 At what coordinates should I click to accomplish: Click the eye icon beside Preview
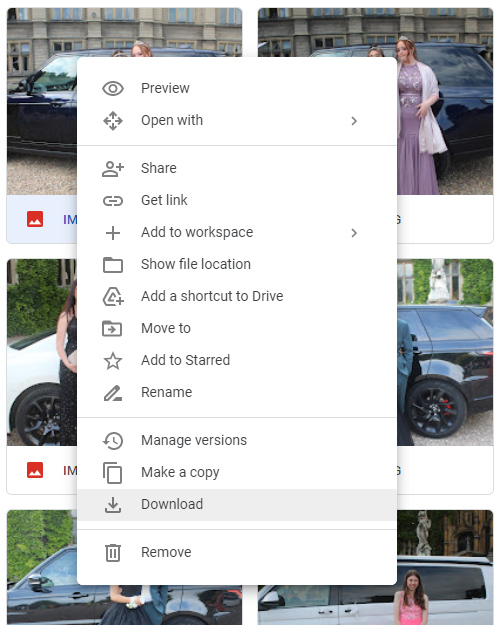[113, 88]
